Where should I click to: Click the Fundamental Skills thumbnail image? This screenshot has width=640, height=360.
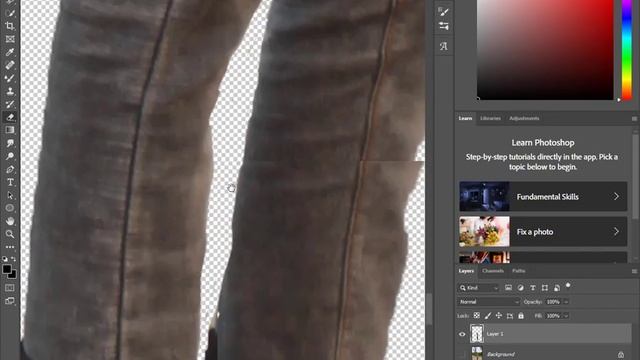(x=484, y=196)
